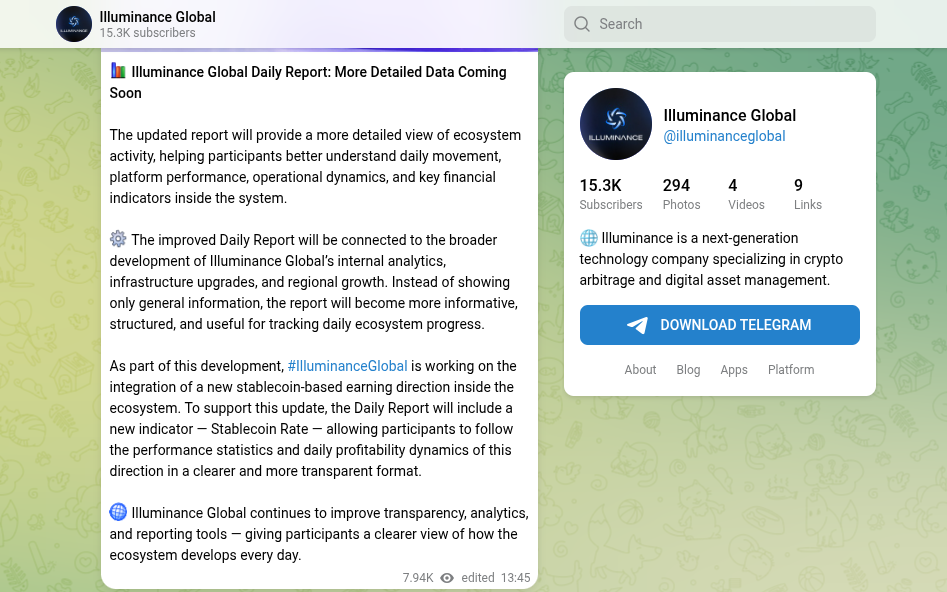Open the Platform footer link
Image resolution: width=947 pixels, height=592 pixels.
pyautogui.click(x=791, y=370)
